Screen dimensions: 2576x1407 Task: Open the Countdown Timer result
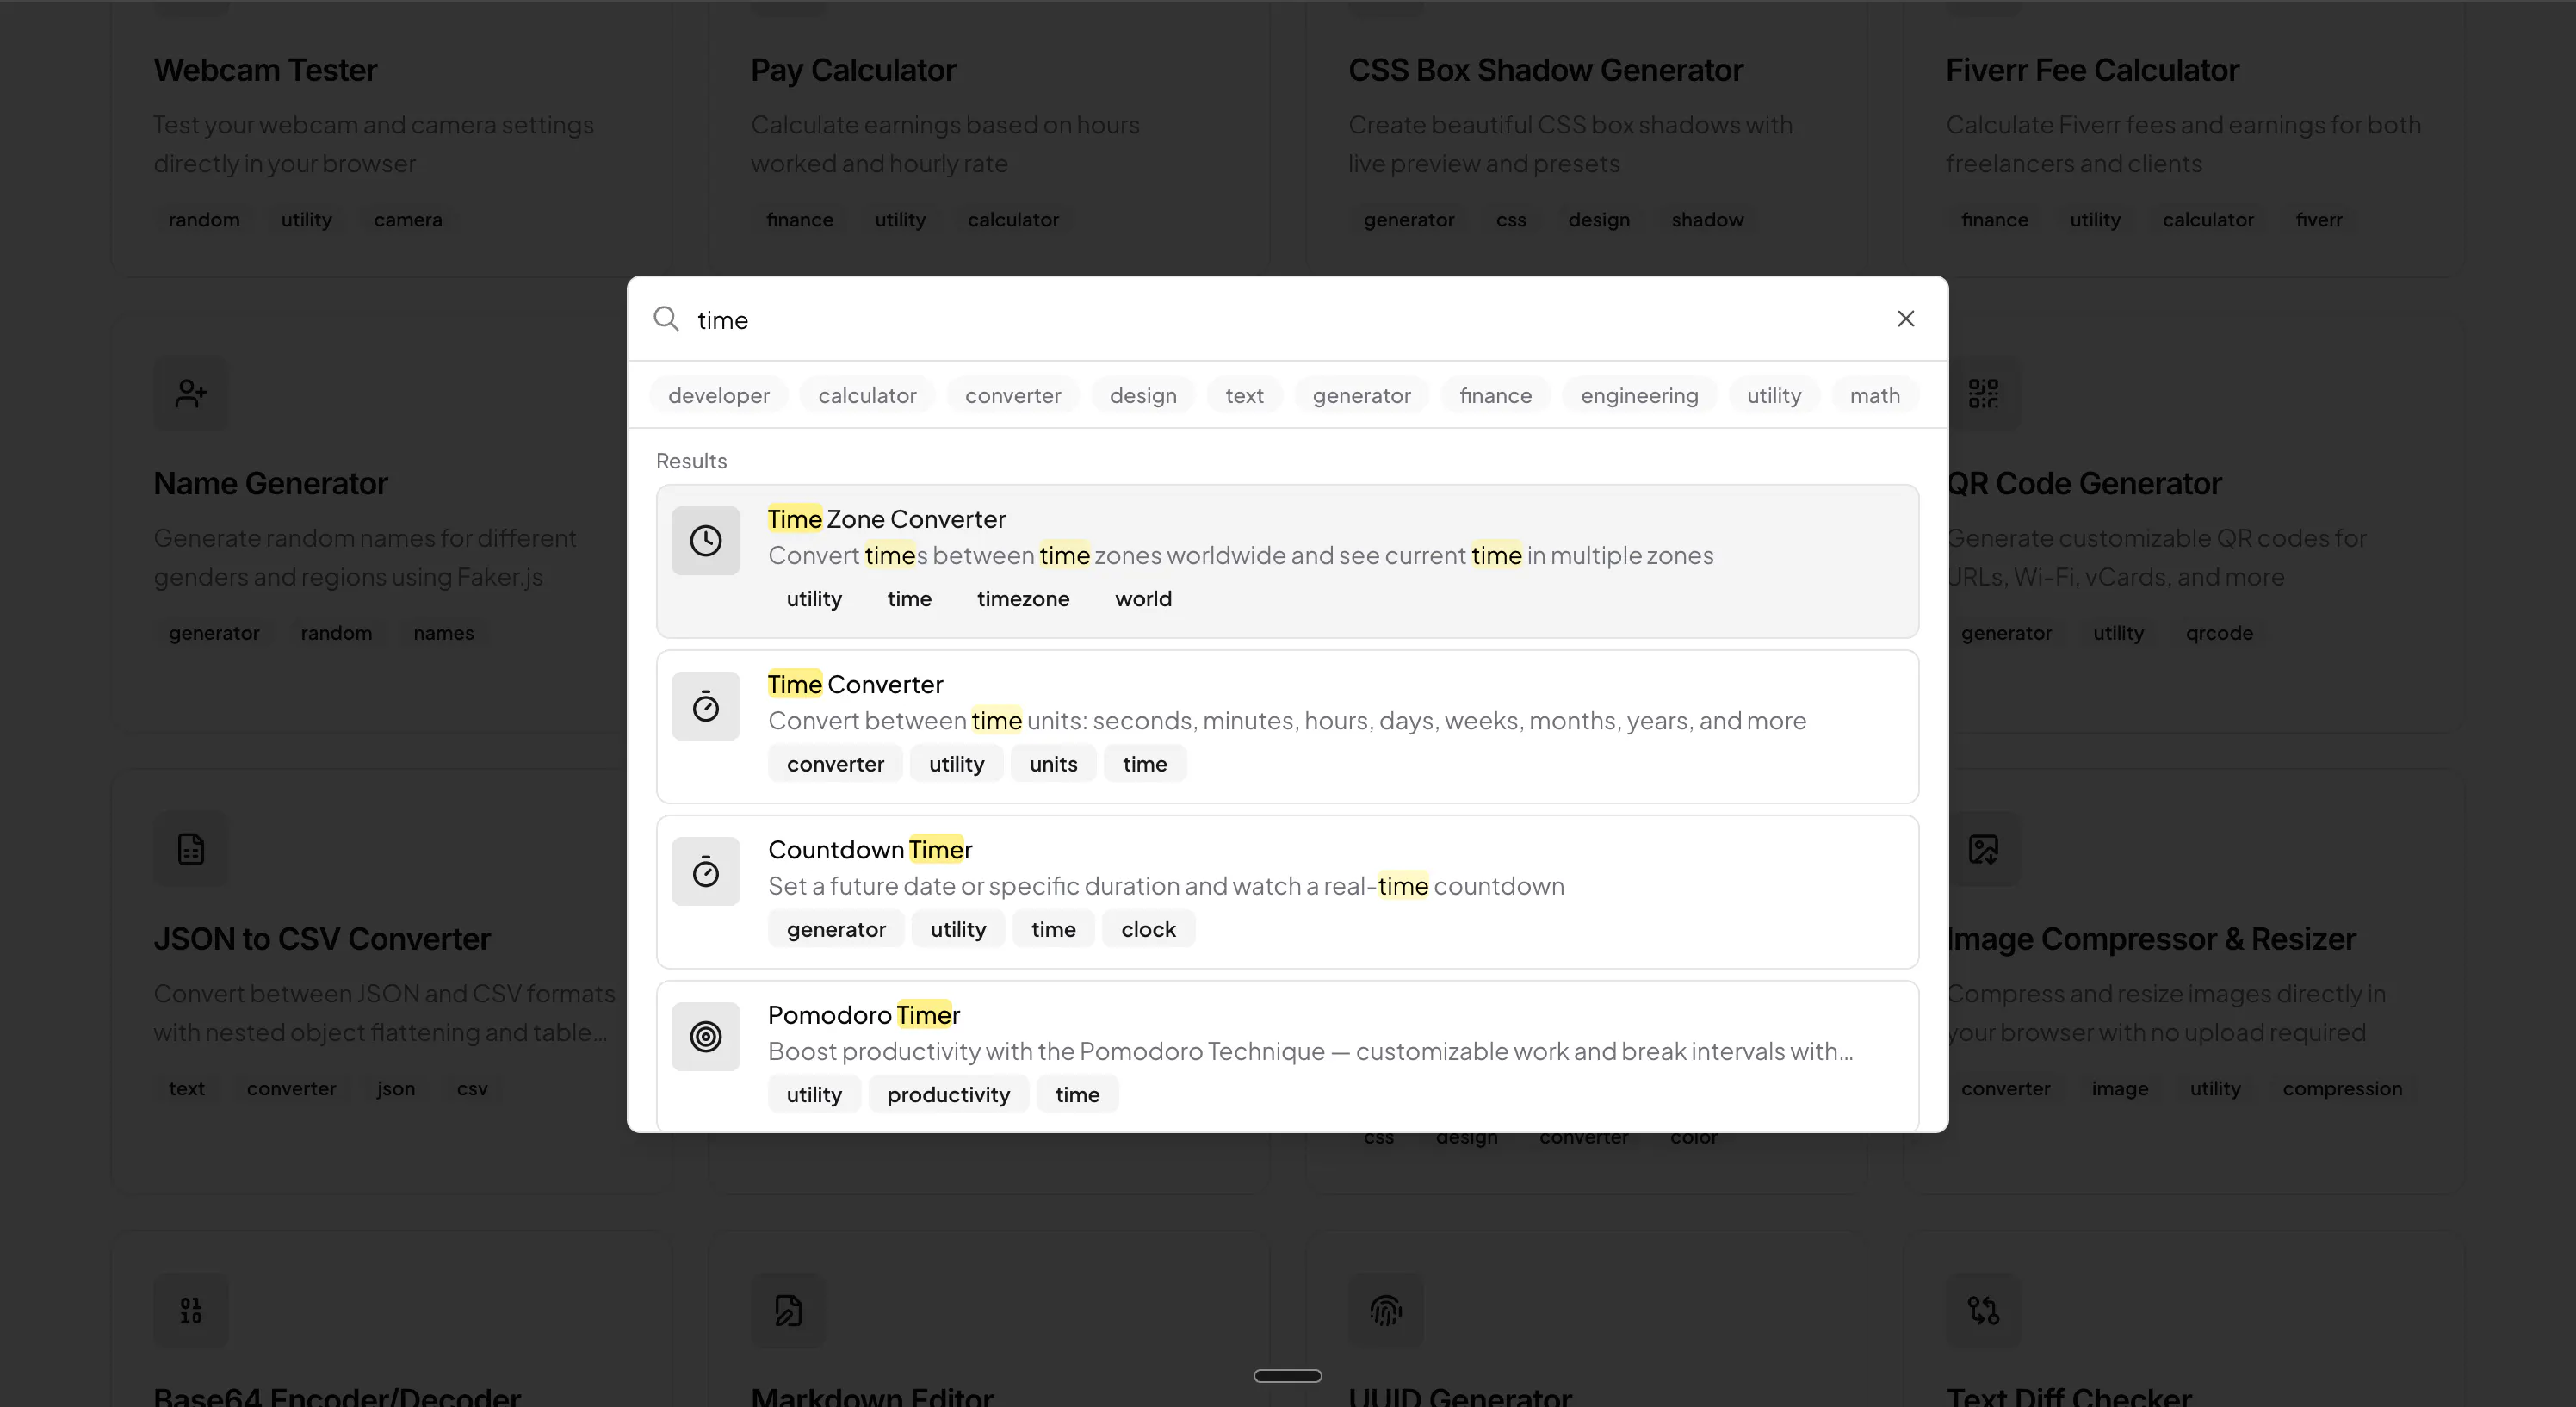(1287, 891)
